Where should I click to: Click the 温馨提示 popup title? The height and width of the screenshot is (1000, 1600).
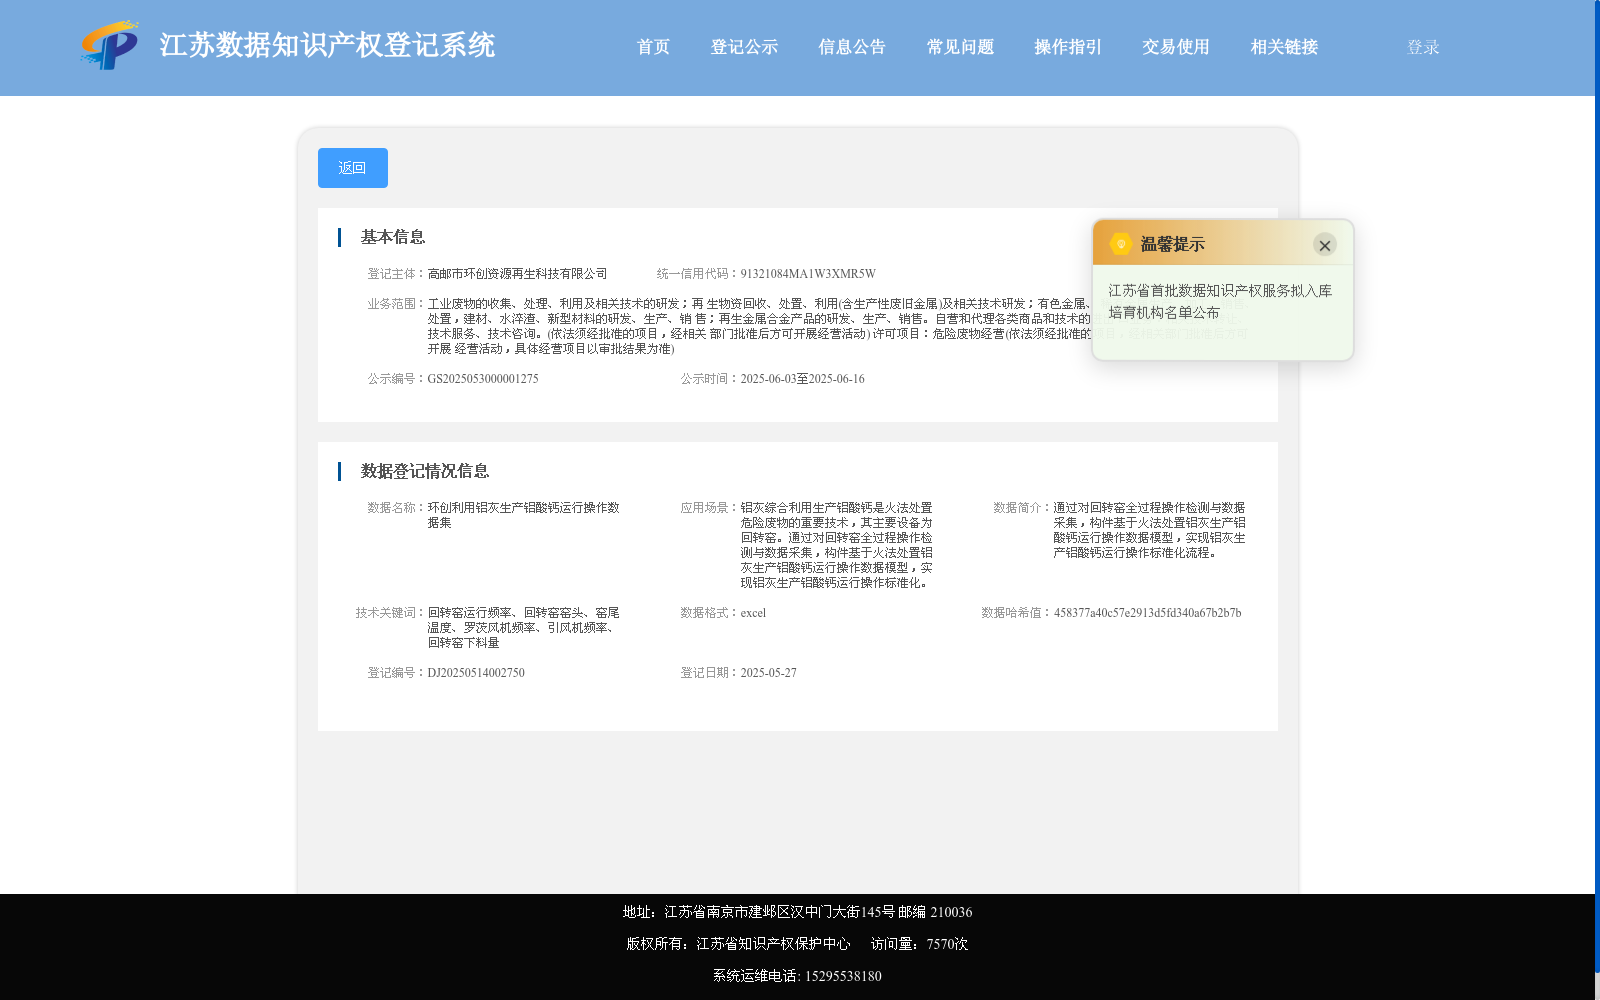[1172, 244]
